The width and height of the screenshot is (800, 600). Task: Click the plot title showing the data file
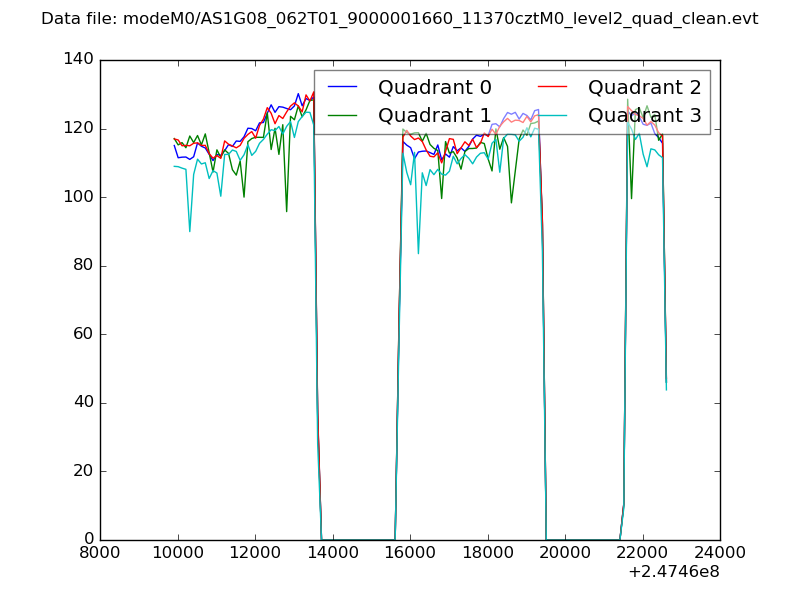pos(399,19)
